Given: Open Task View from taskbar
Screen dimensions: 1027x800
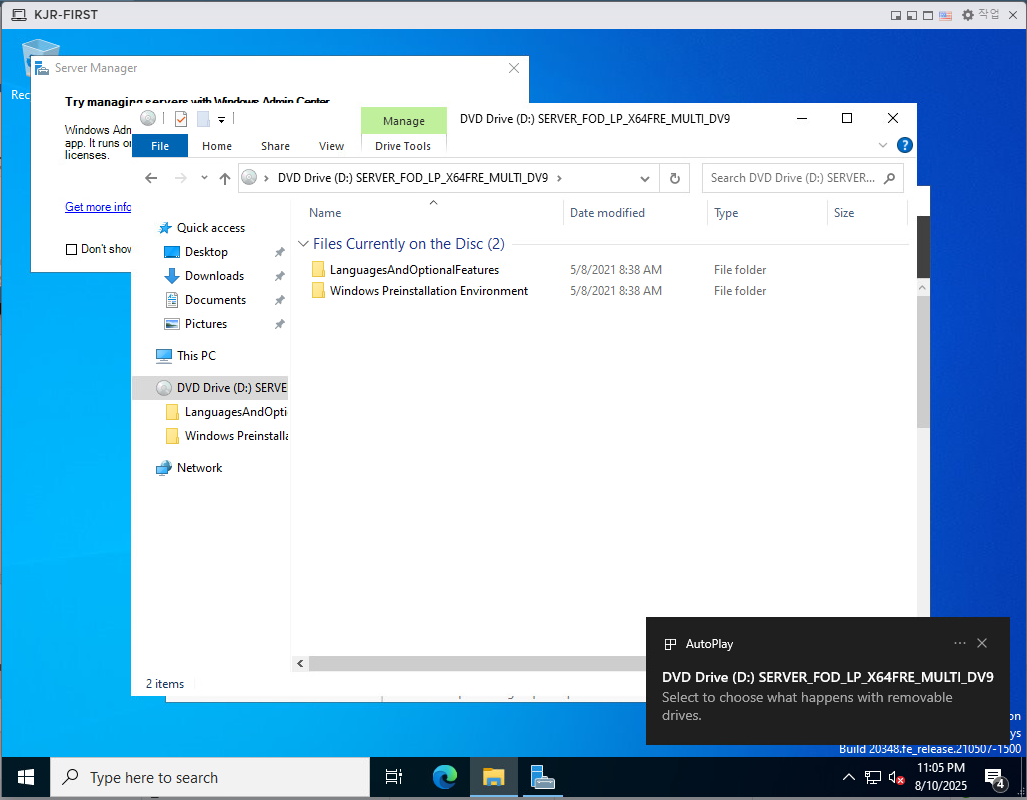Looking at the screenshot, I should click(x=394, y=778).
